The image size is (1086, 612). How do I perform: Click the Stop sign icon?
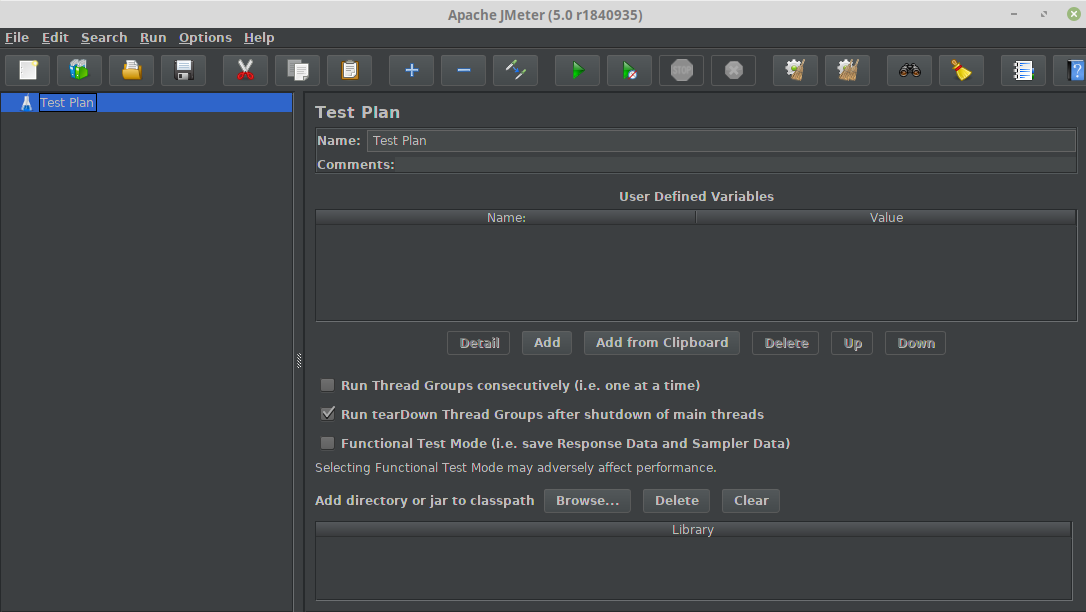pyautogui.click(x=682, y=71)
